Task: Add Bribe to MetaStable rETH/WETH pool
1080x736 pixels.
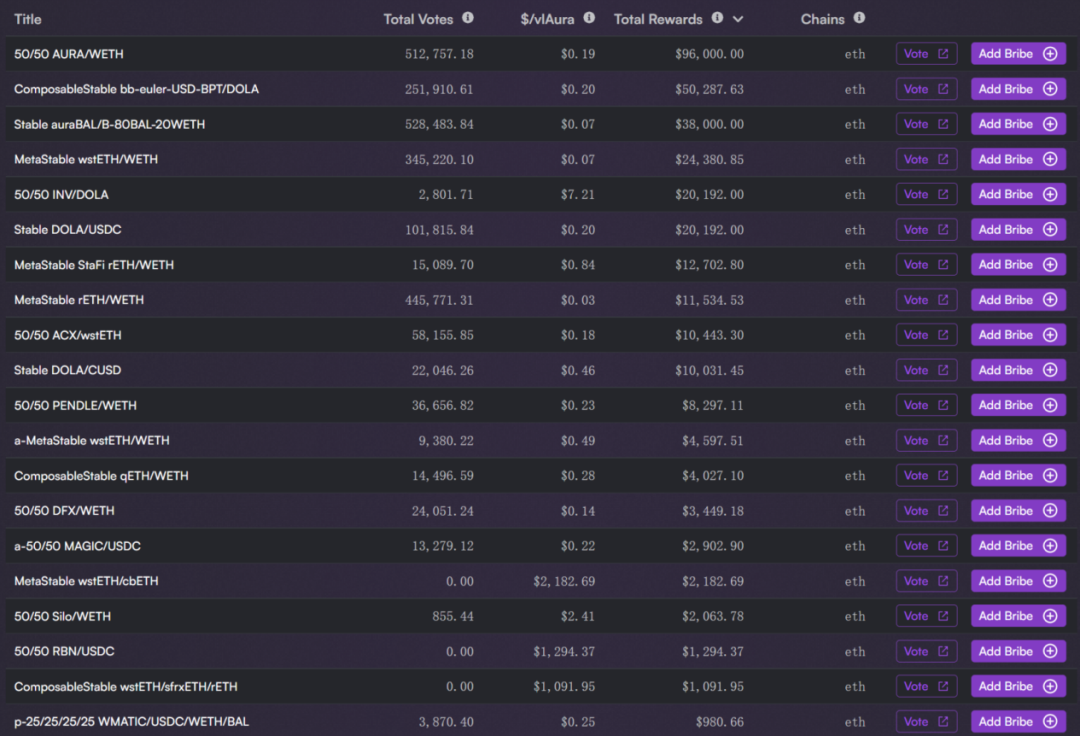Action: click(1017, 300)
